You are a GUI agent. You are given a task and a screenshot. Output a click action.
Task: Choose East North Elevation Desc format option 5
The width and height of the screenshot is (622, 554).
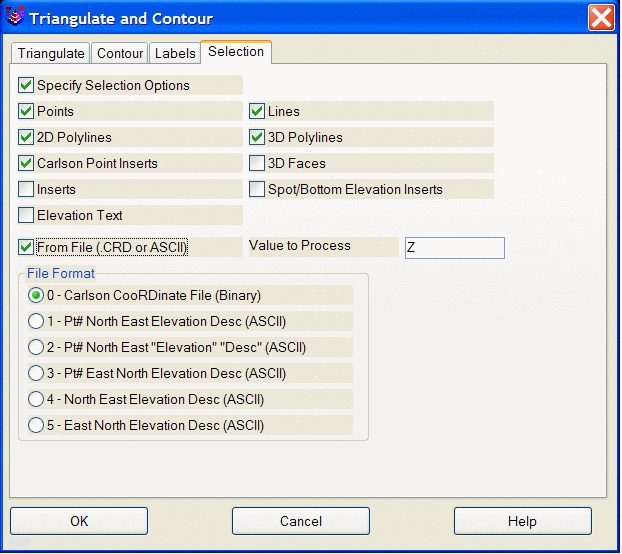click(36, 426)
